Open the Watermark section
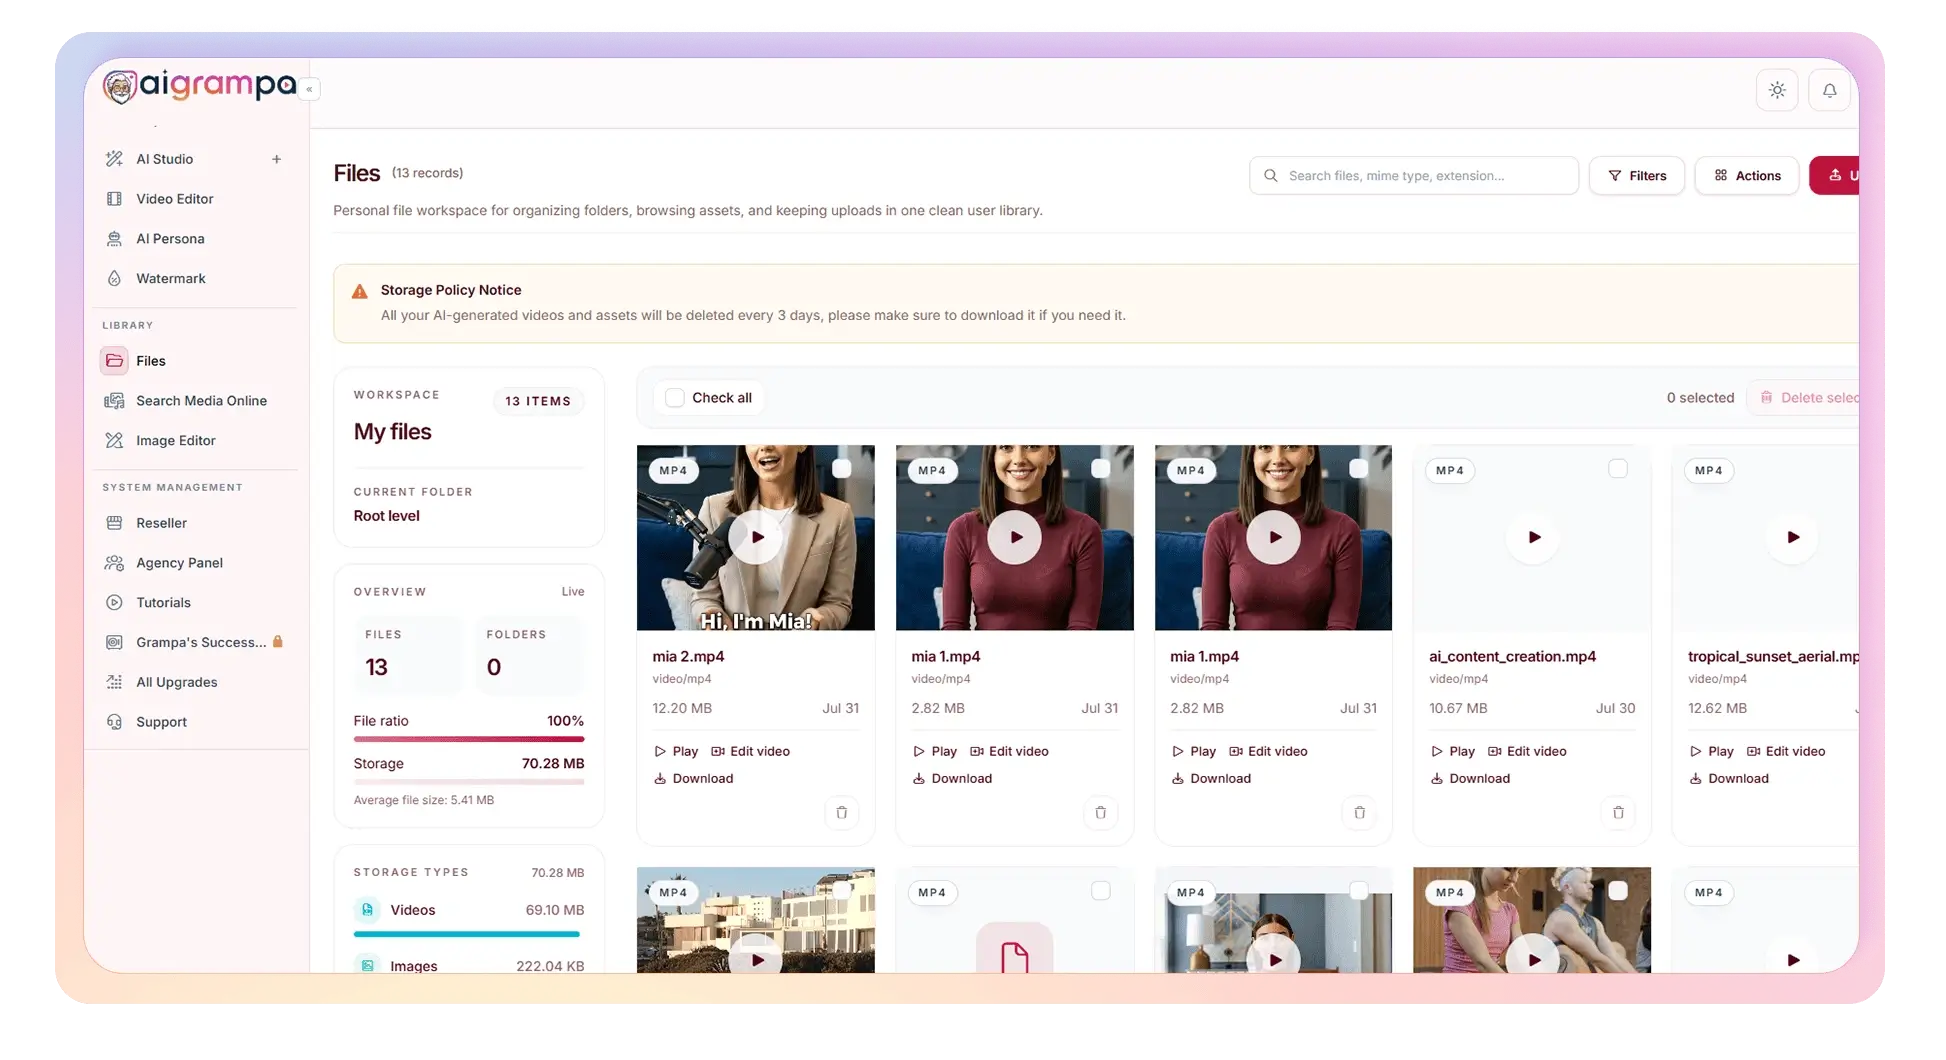Viewport: 1946px width, 1060px height. click(x=171, y=279)
